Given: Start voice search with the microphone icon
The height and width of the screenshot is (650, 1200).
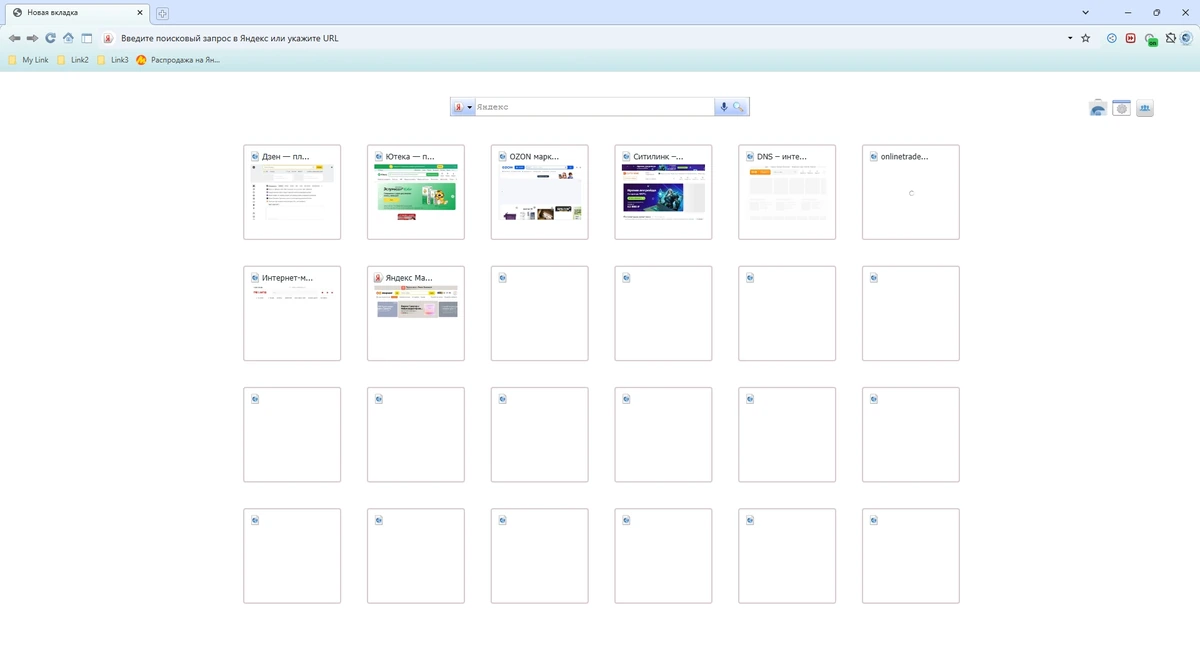Looking at the screenshot, I should (724, 107).
